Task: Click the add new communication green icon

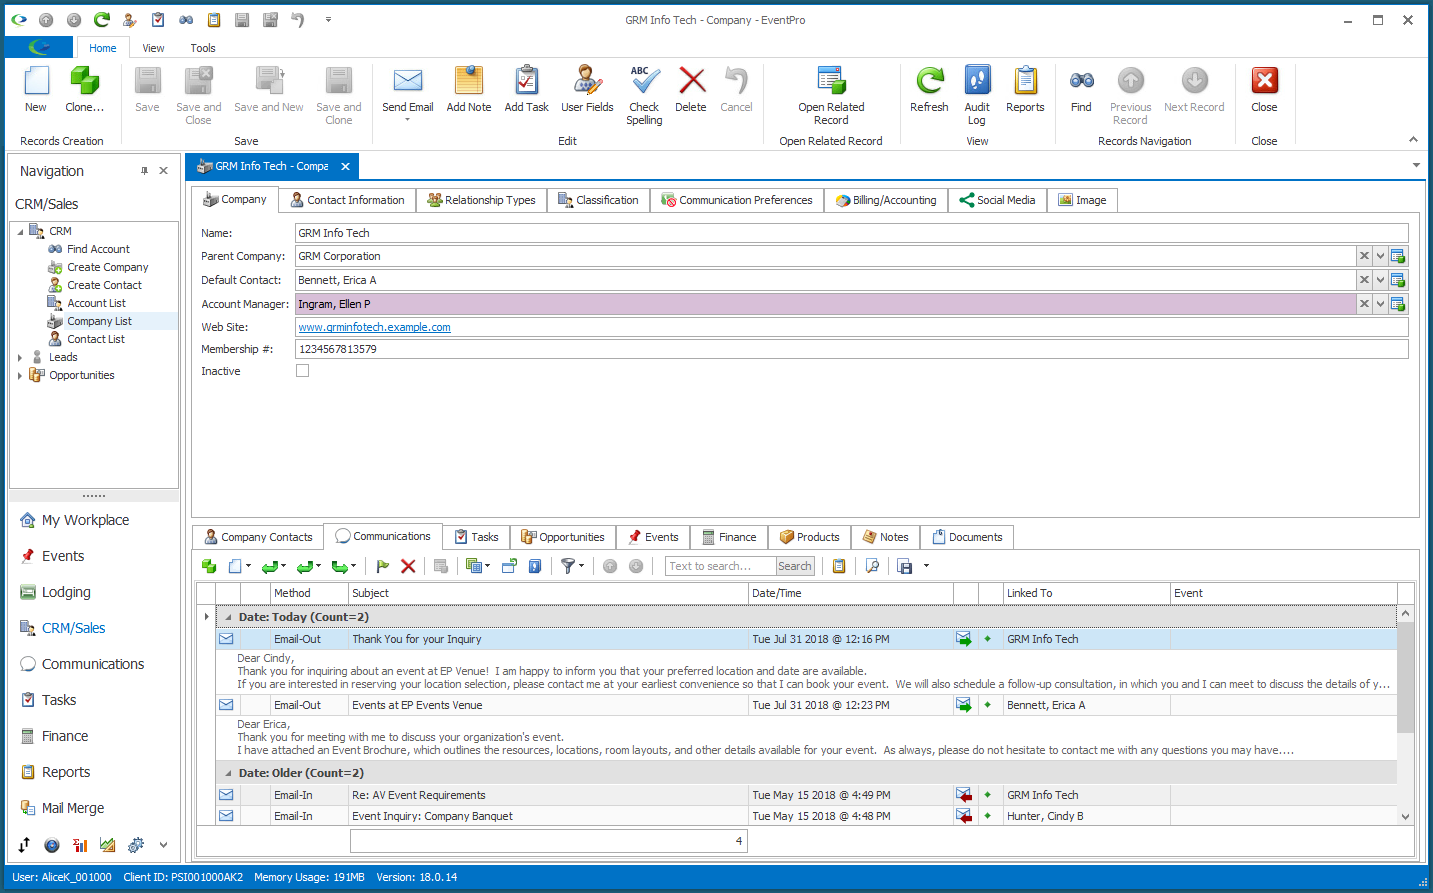Action: 209,566
